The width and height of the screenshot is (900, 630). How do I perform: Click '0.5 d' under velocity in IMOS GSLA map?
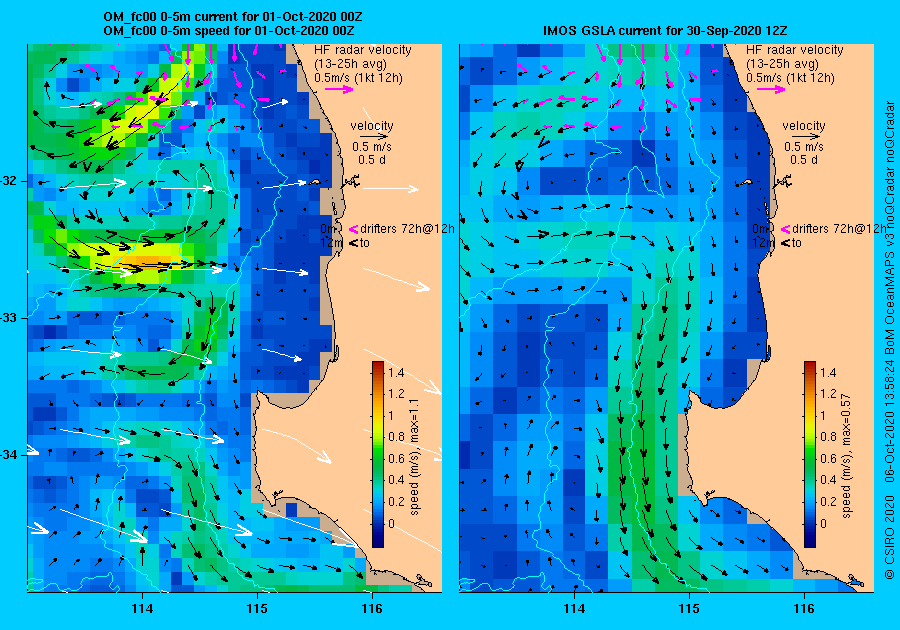[804, 160]
